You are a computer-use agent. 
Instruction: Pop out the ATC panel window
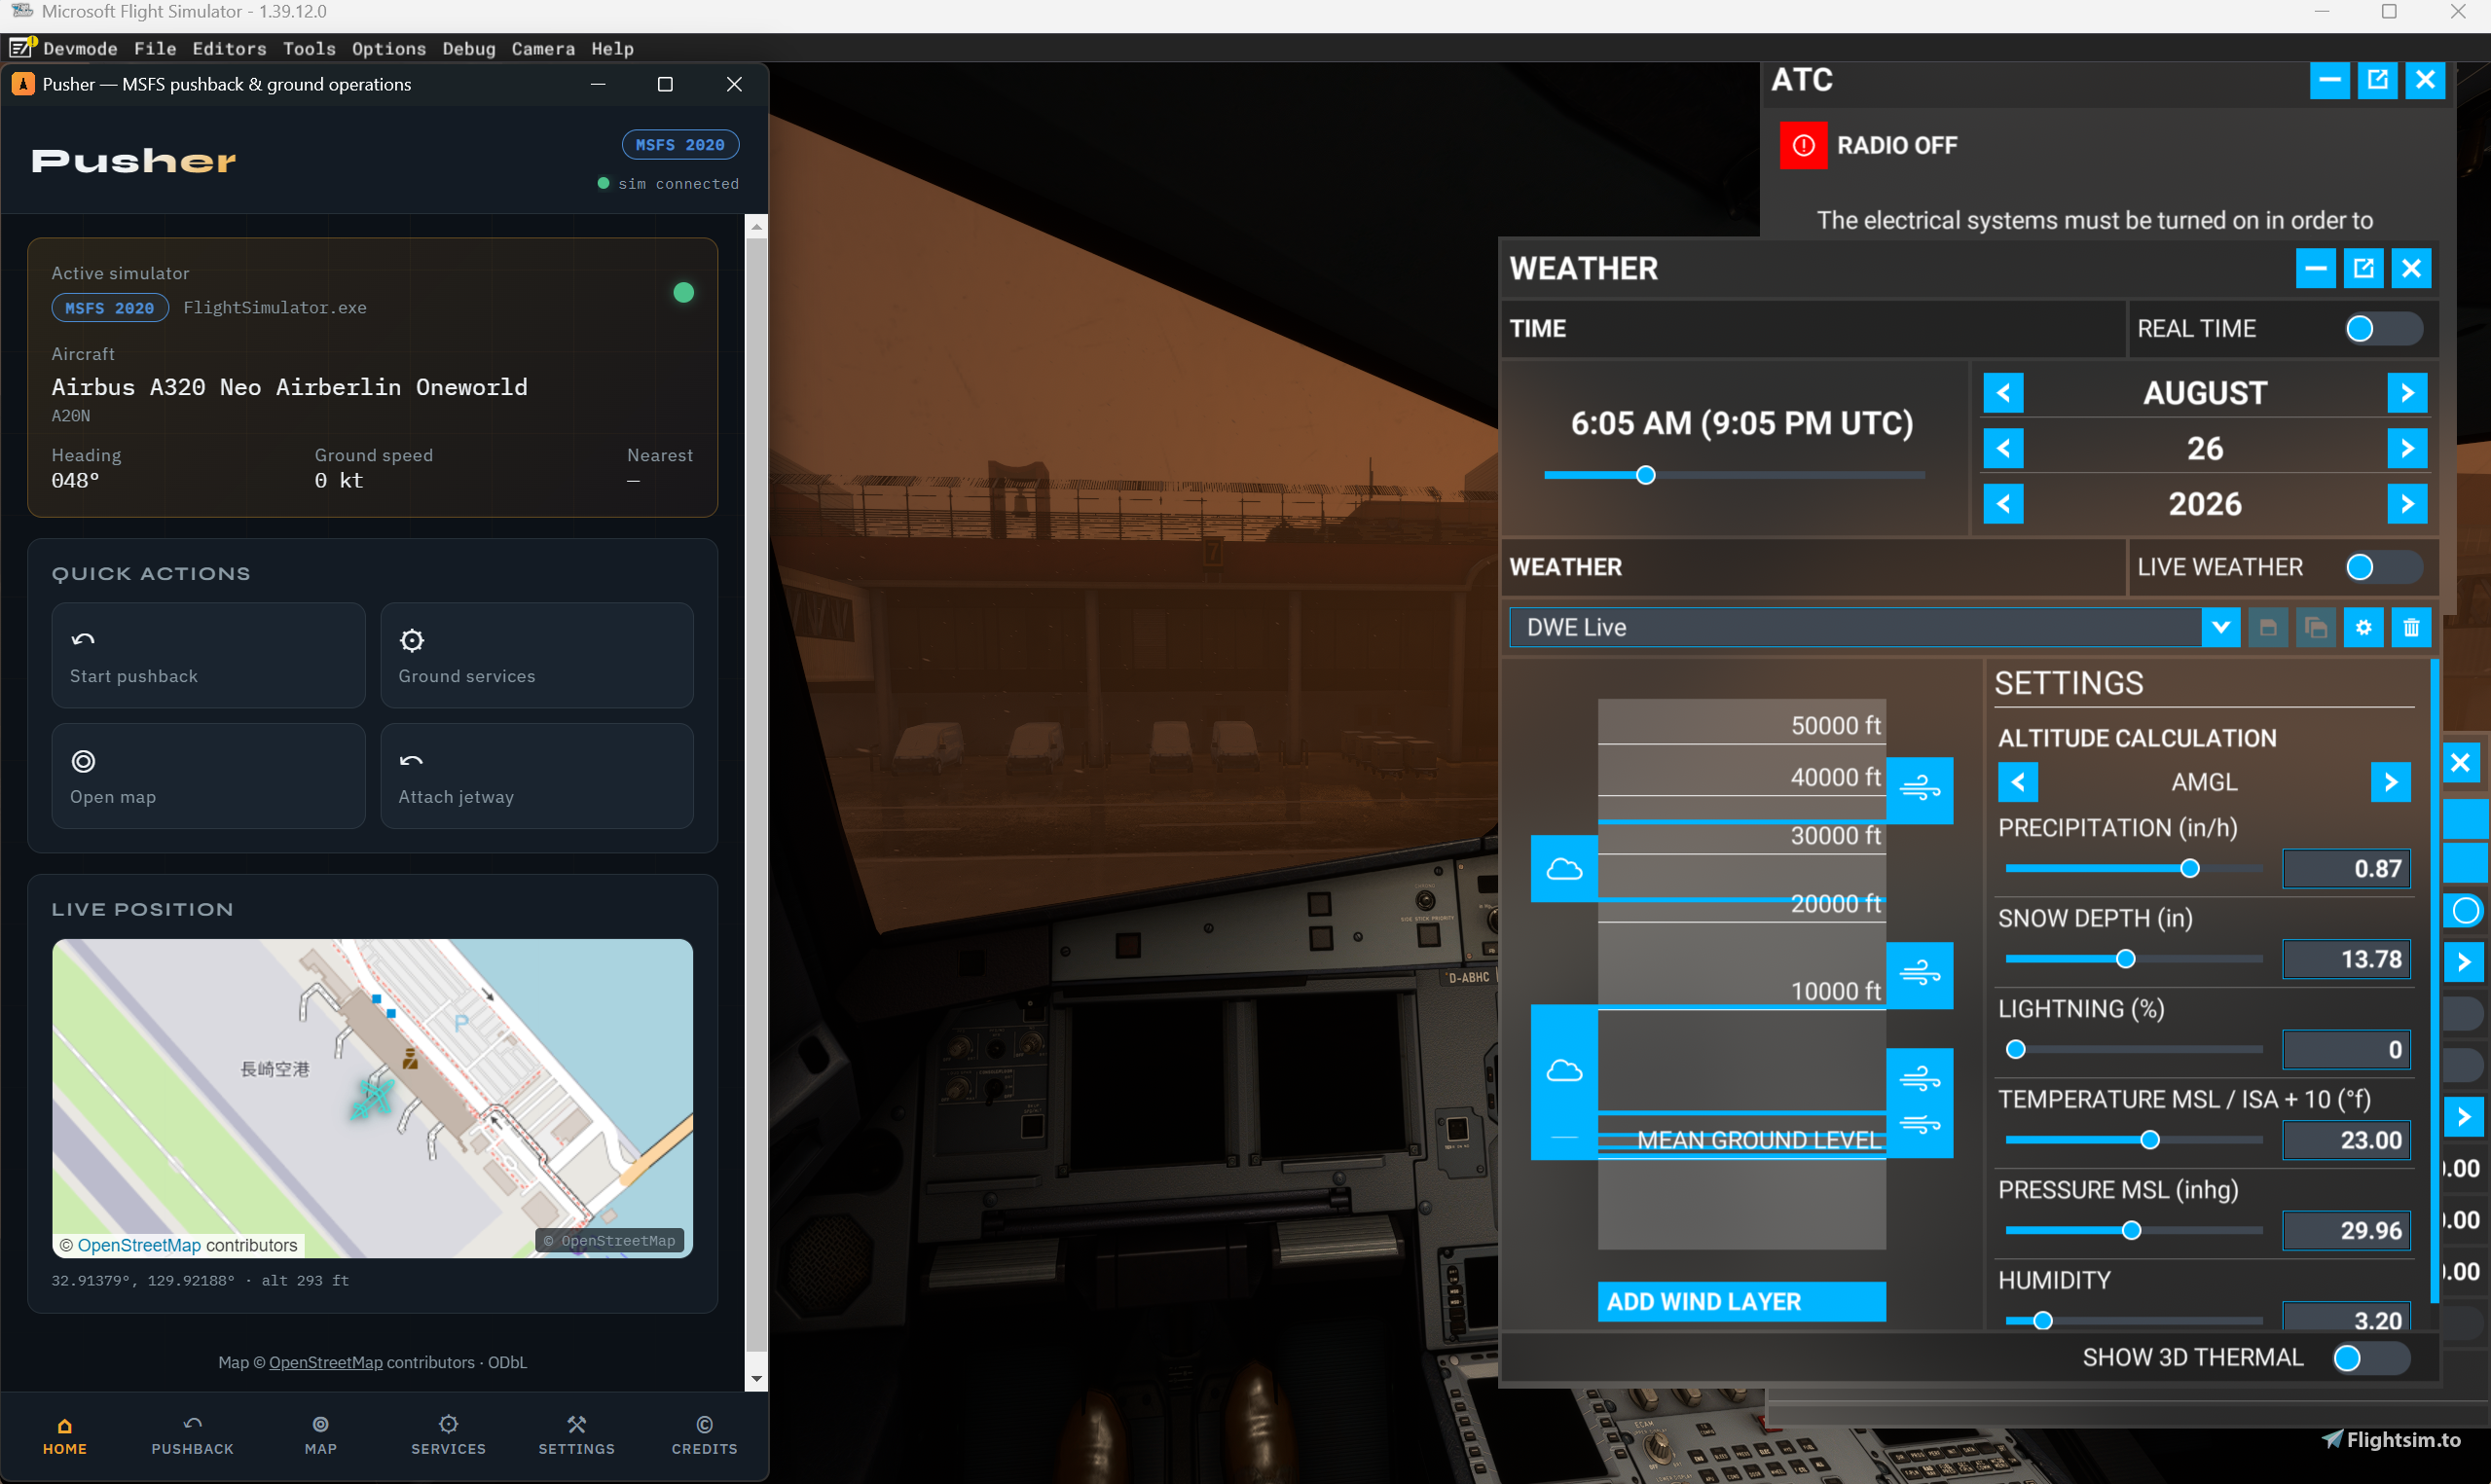pos(2377,80)
